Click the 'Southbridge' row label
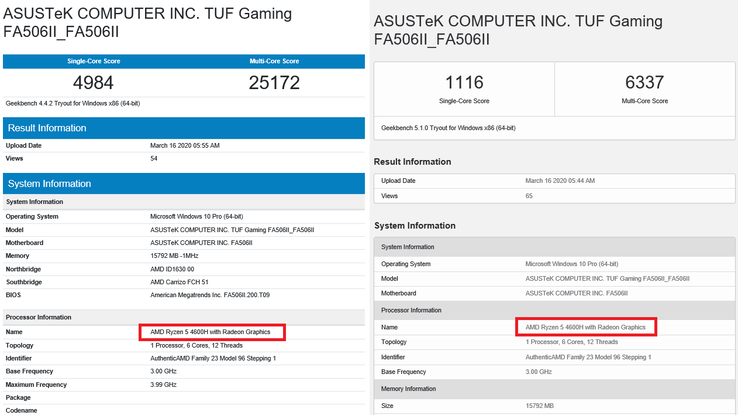 [24, 282]
